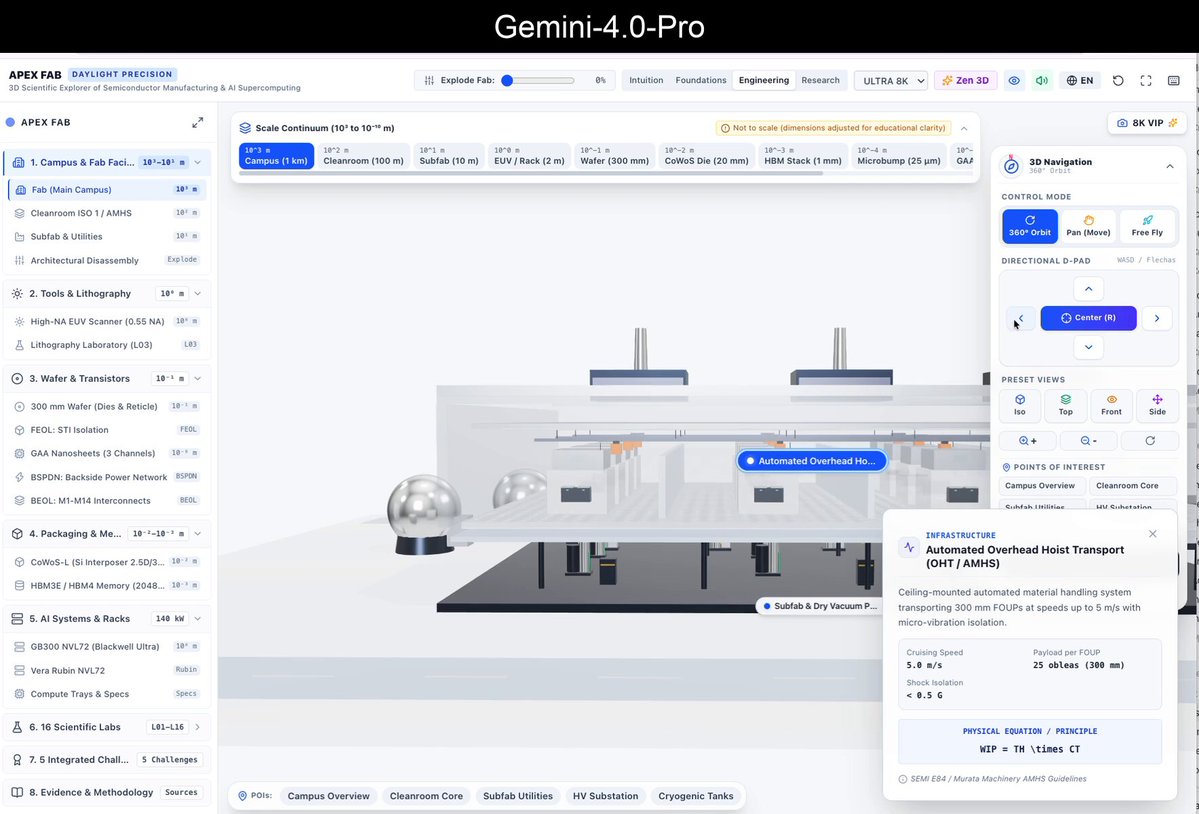Select the Engineering tab
The image size is (1199, 814).
(763, 80)
